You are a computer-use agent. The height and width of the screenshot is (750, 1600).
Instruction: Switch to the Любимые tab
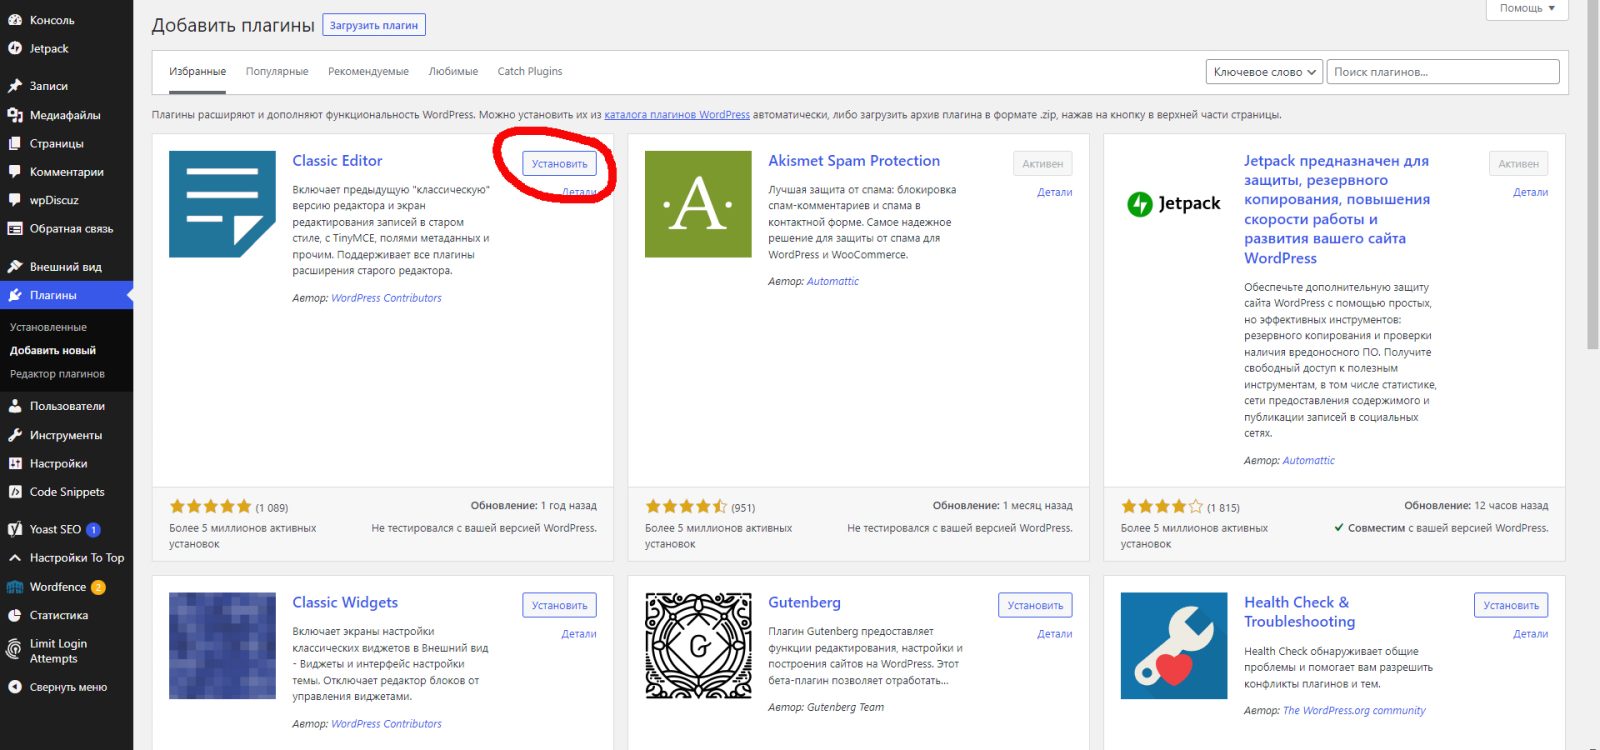(x=453, y=72)
